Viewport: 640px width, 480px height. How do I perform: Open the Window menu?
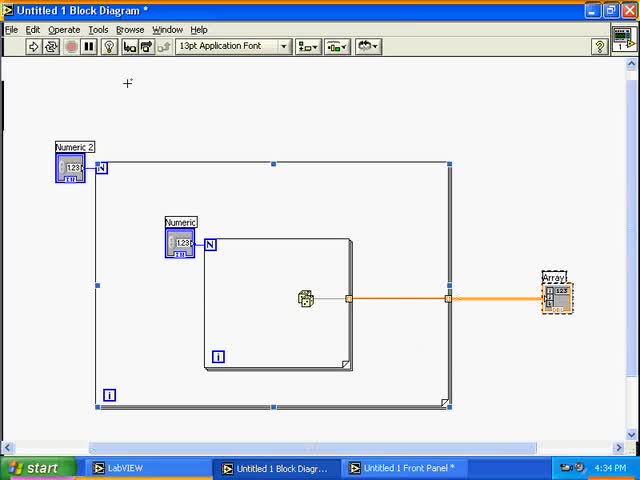click(167, 30)
